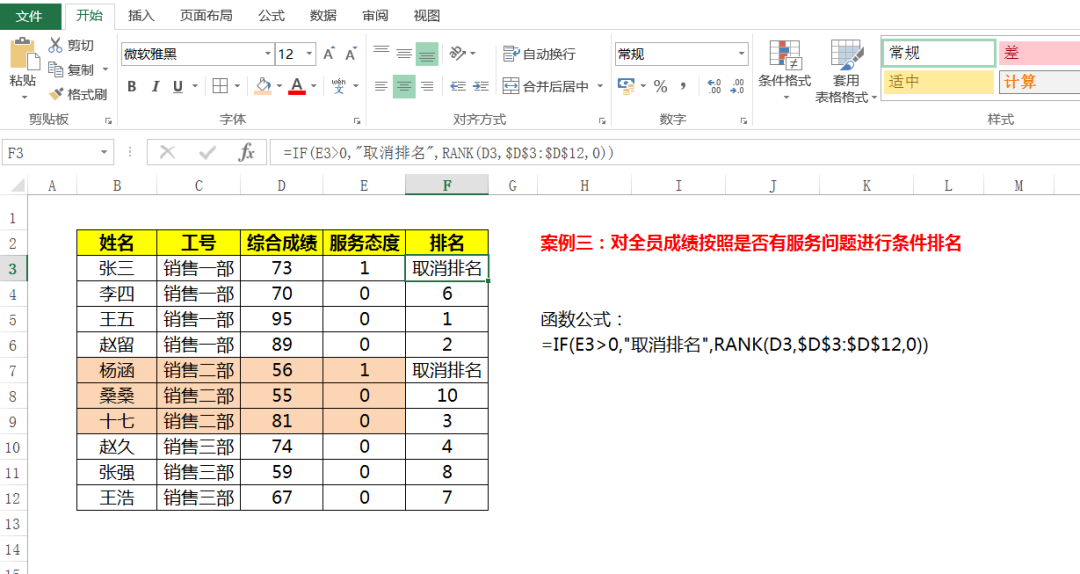Click the wén phonetic guide icon
The width and height of the screenshot is (1080, 574).
(338, 86)
